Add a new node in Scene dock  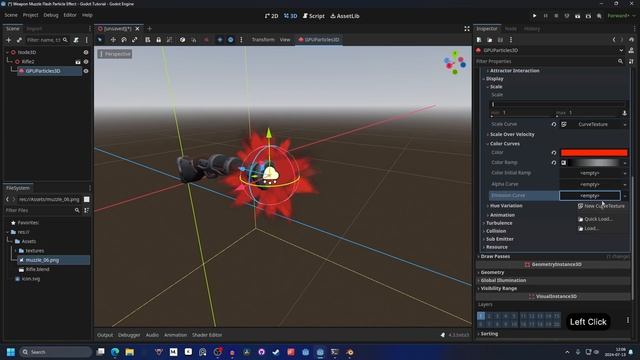coord(9,40)
